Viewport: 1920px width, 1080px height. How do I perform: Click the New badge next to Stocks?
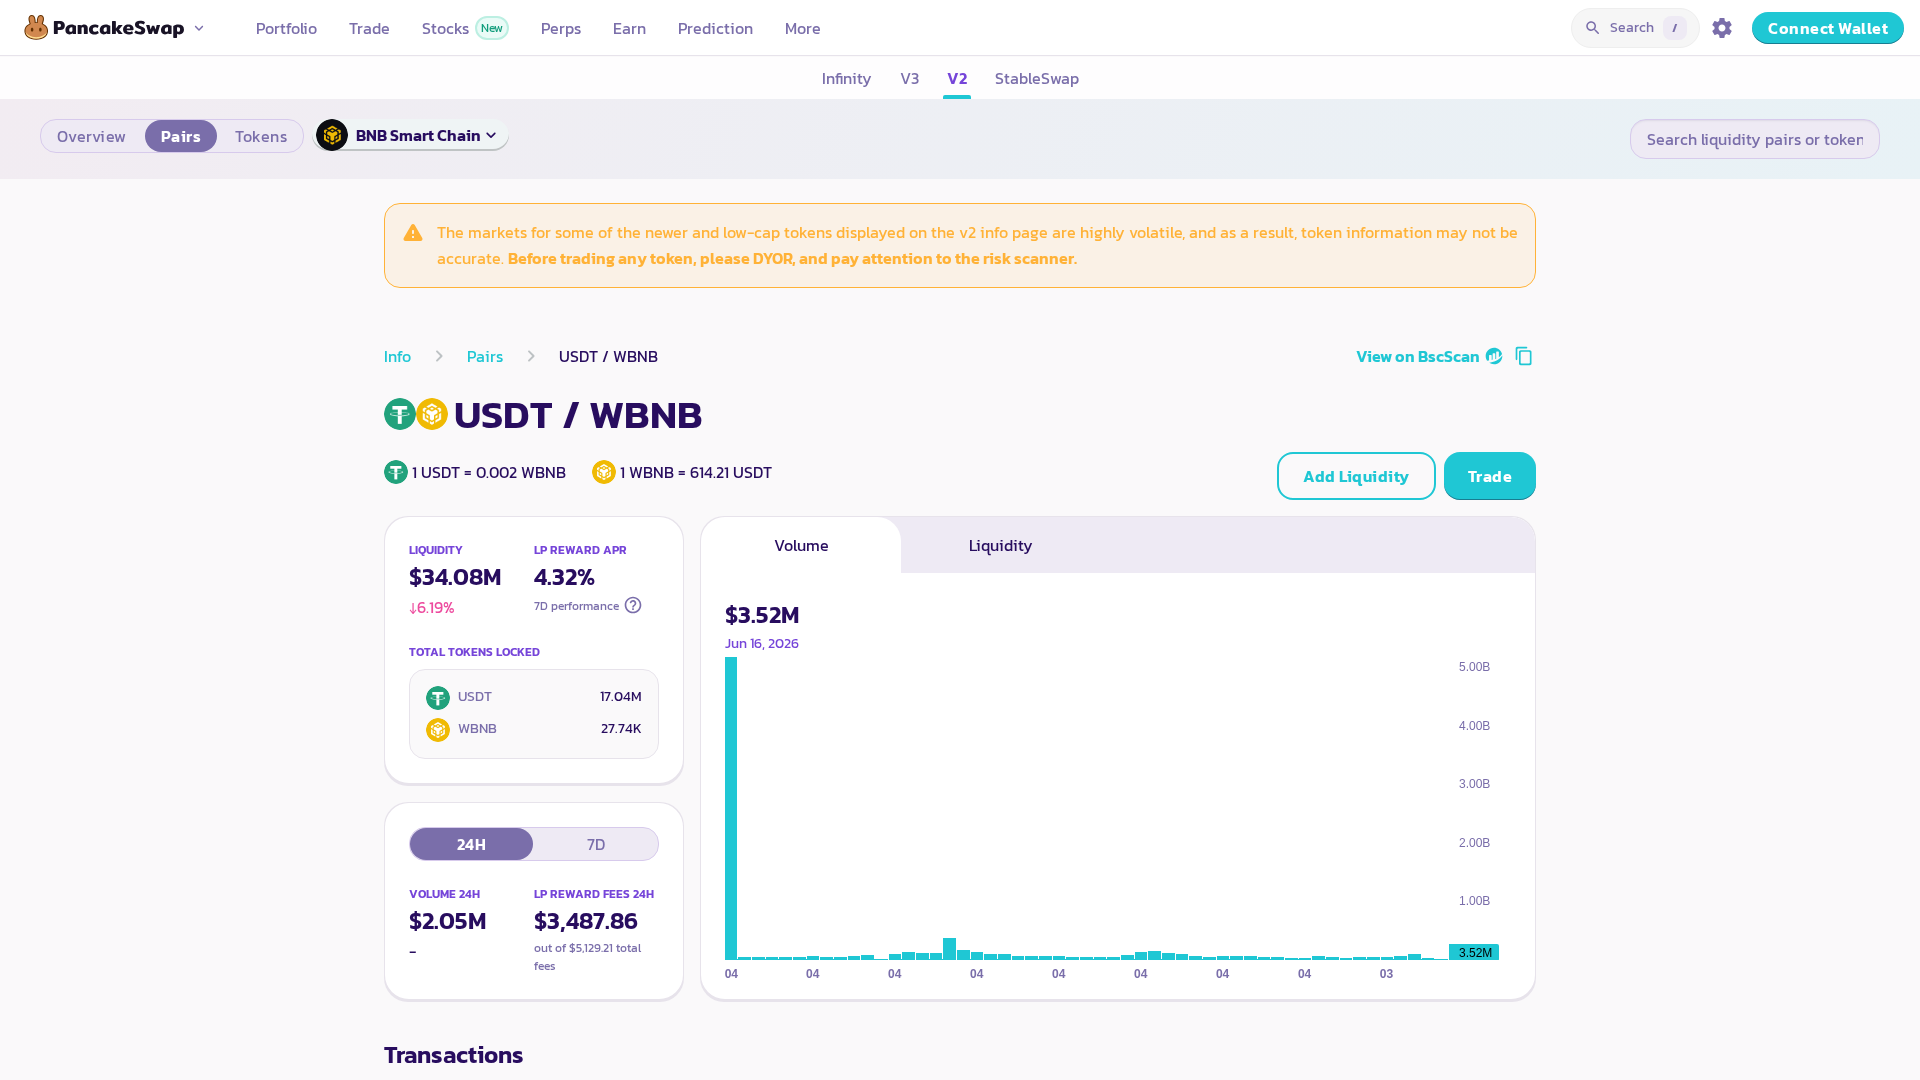492,28
